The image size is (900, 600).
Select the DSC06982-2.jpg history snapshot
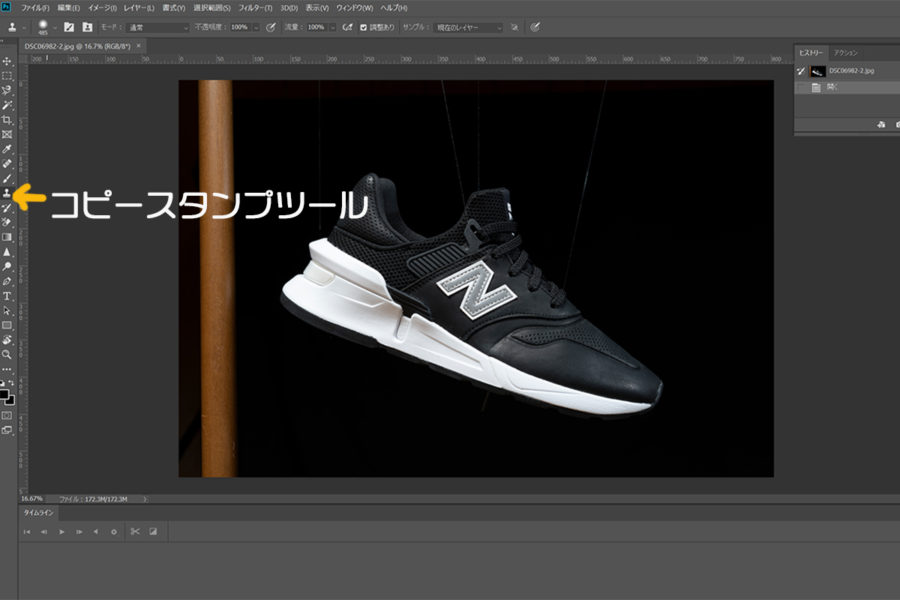pos(847,71)
